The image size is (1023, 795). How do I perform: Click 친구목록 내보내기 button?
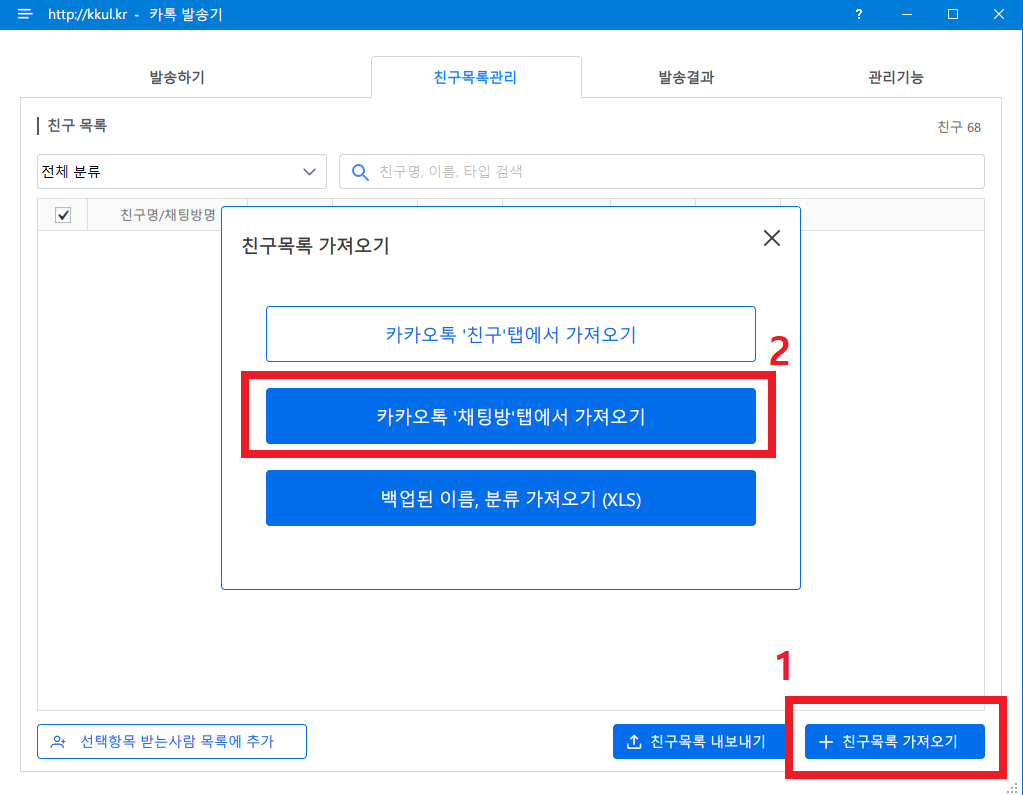click(699, 742)
